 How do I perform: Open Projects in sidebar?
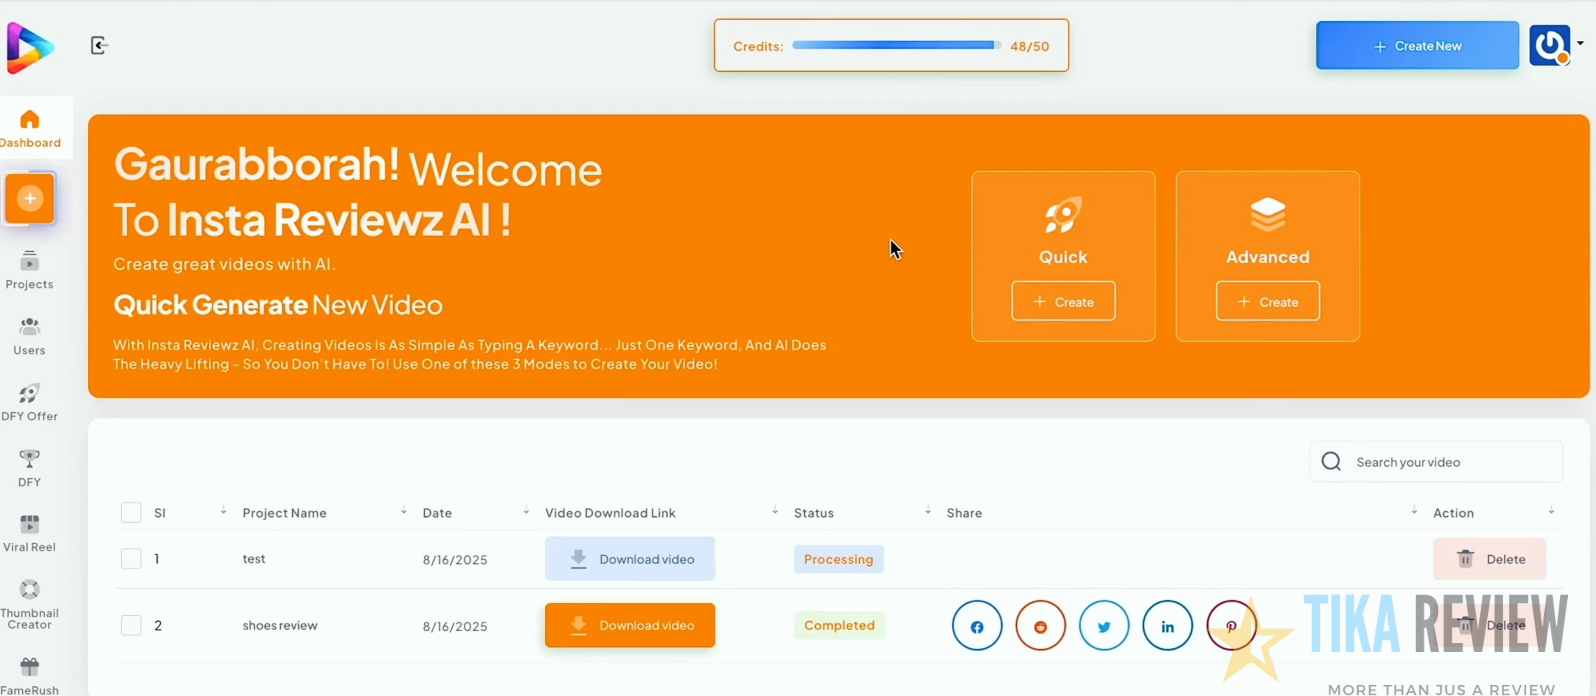pyautogui.click(x=29, y=270)
